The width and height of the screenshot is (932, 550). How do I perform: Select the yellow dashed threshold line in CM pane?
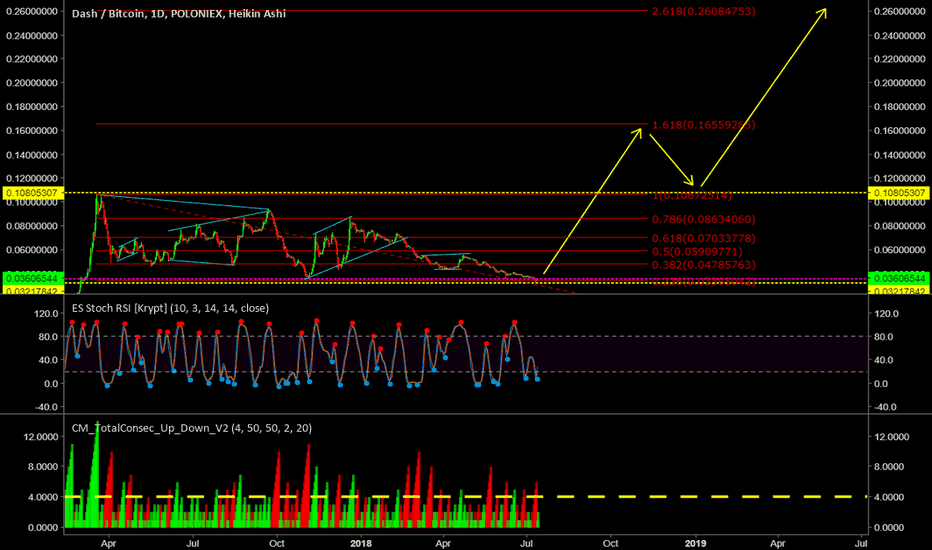coord(465,496)
